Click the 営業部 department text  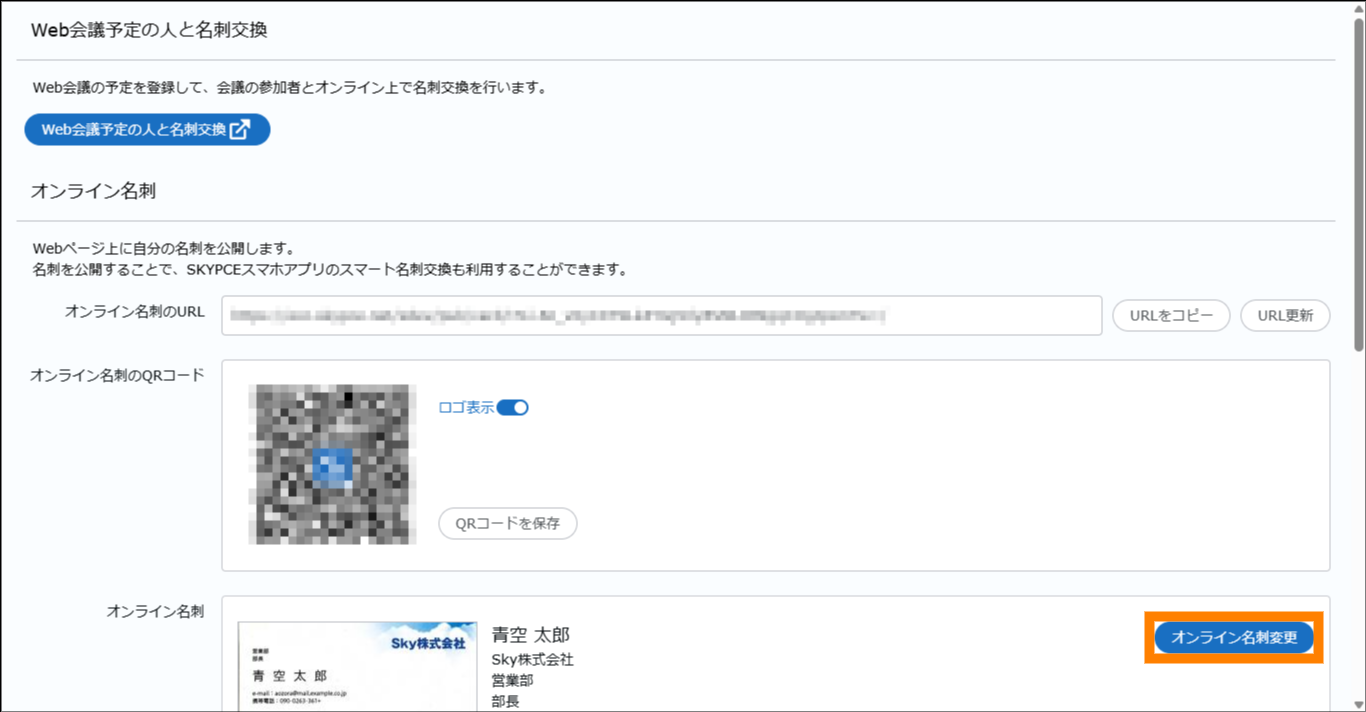coord(513,681)
